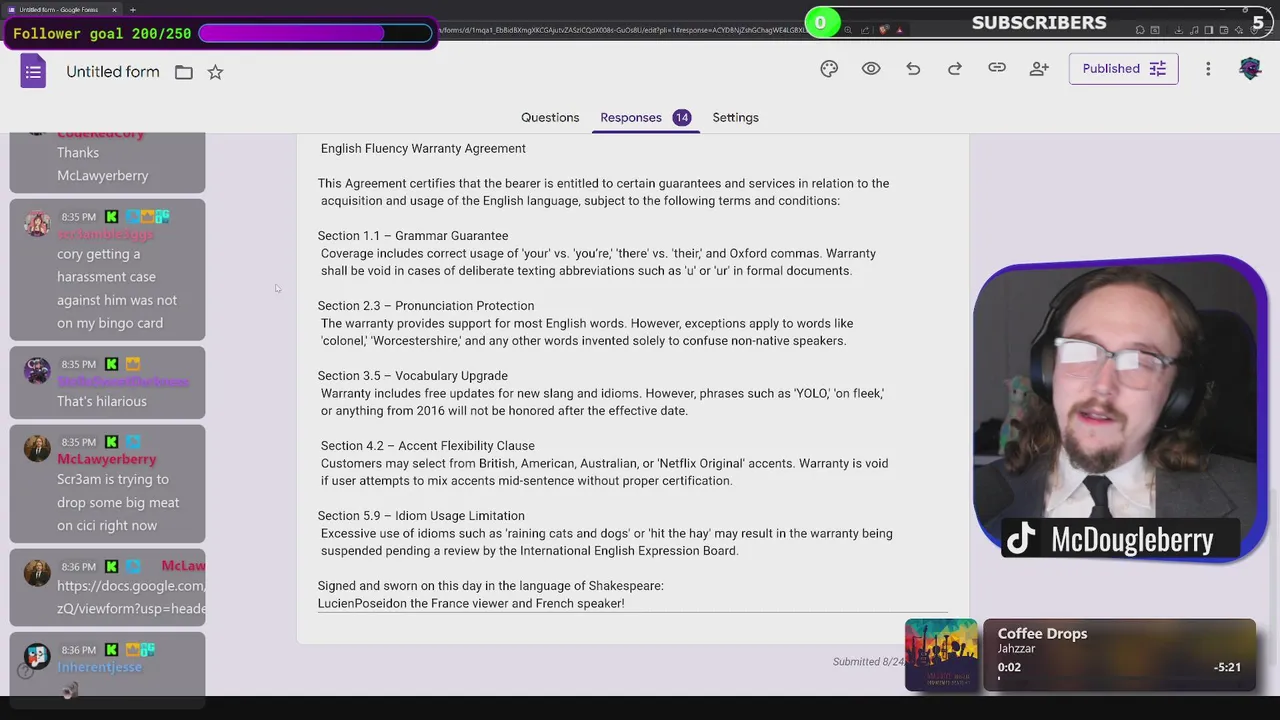This screenshot has width=1280, height=720.
Task: Open the three-dot More menu
Action: (x=1208, y=68)
